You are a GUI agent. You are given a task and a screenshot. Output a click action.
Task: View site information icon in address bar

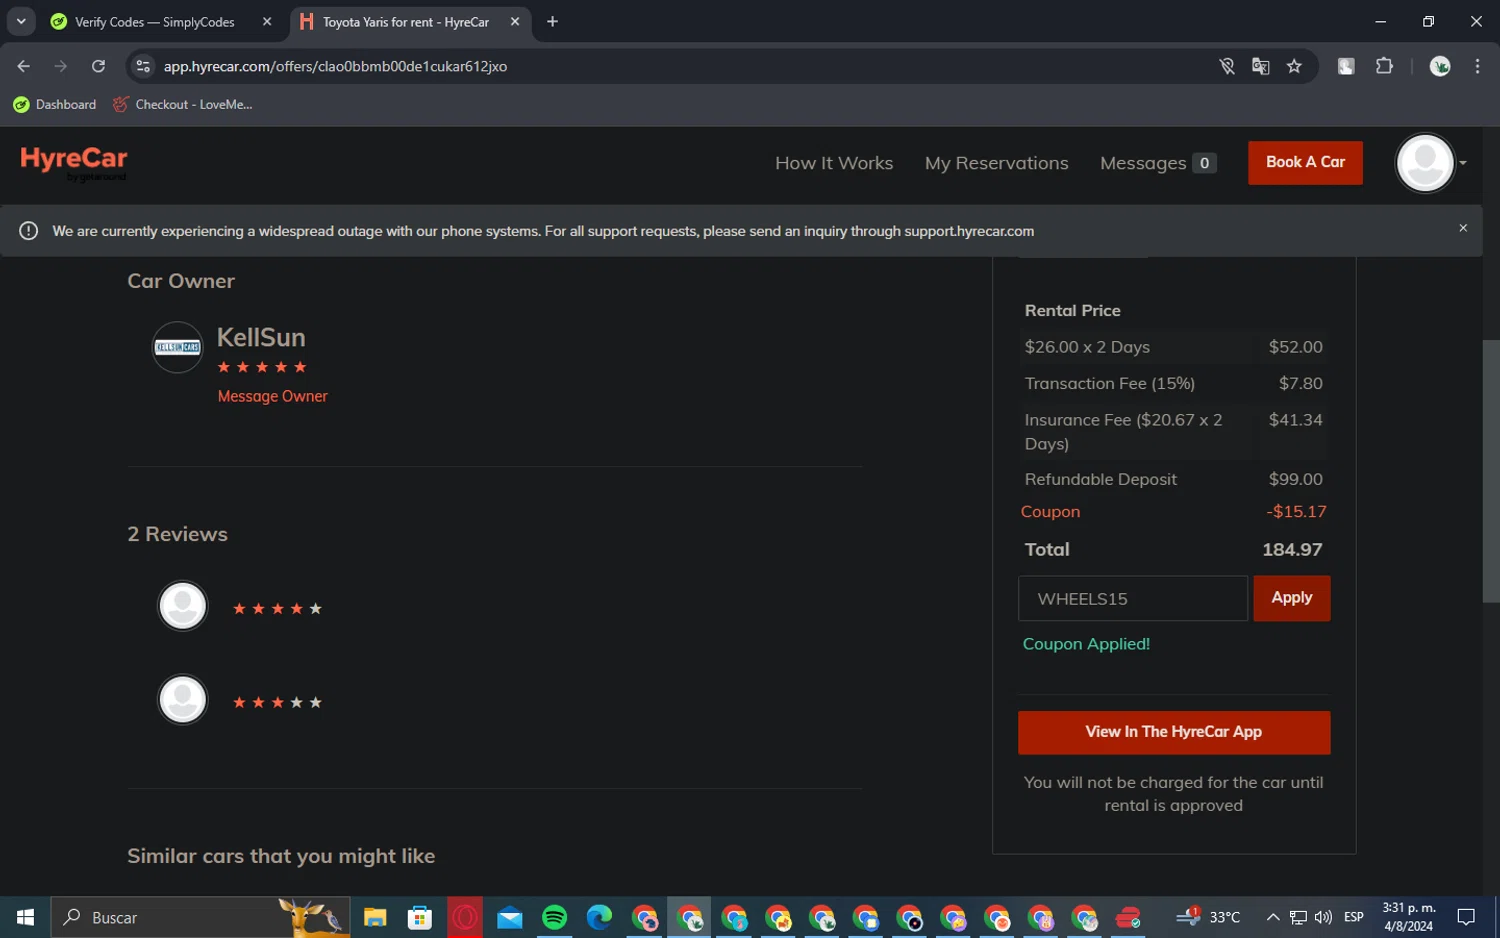tap(143, 66)
